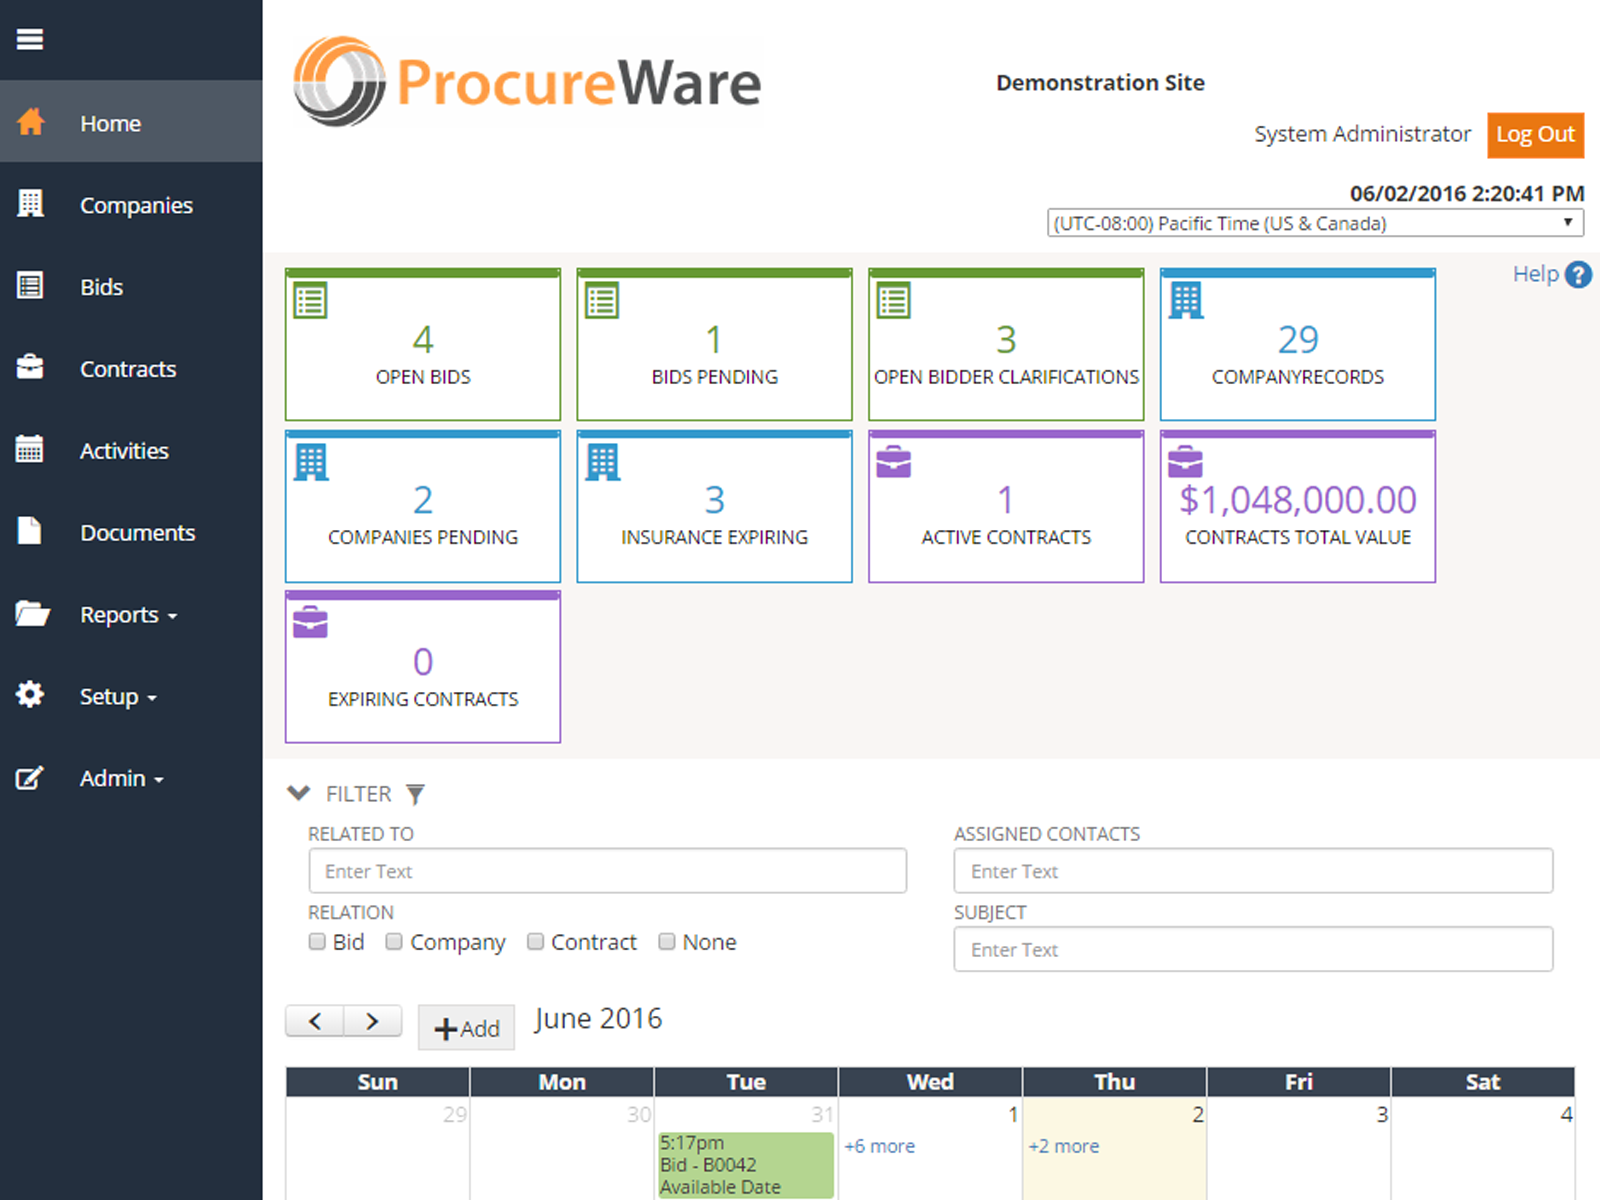Click the Activities calendar icon in sidebar
This screenshot has height=1200, width=1600.
[30, 449]
